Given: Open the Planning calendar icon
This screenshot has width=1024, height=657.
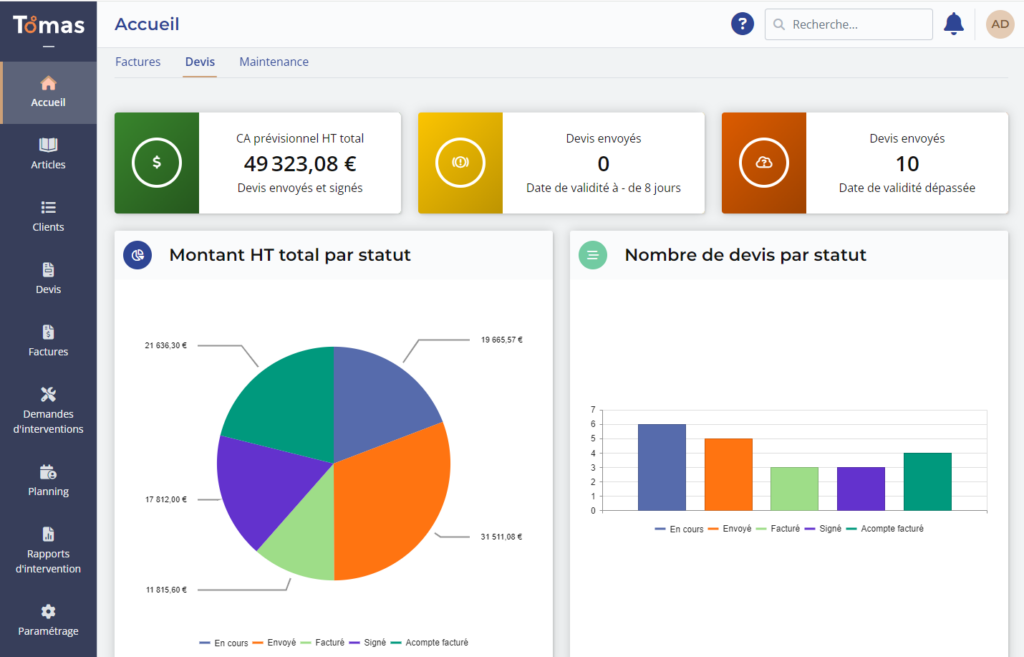Looking at the screenshot, I should (x=48, y=472).
